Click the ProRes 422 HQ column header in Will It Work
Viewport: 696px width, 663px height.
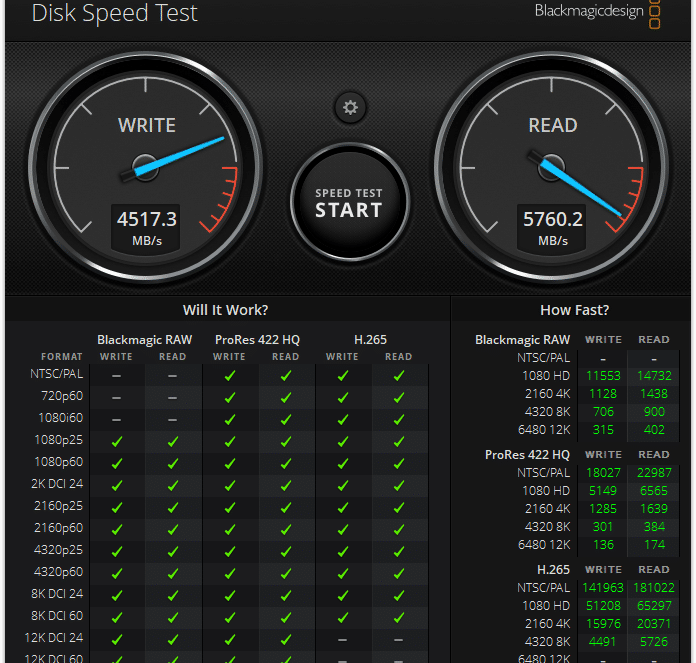click(x=257, y=340)
